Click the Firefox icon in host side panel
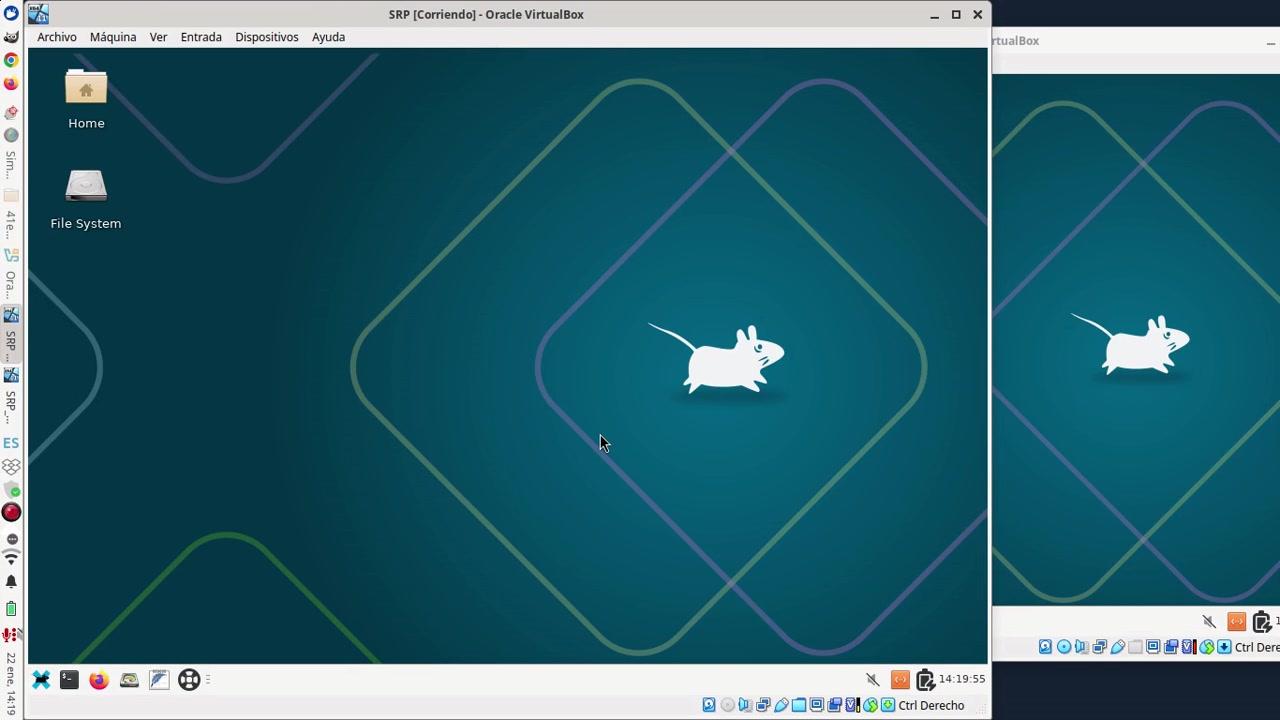 tap(11, 84)
